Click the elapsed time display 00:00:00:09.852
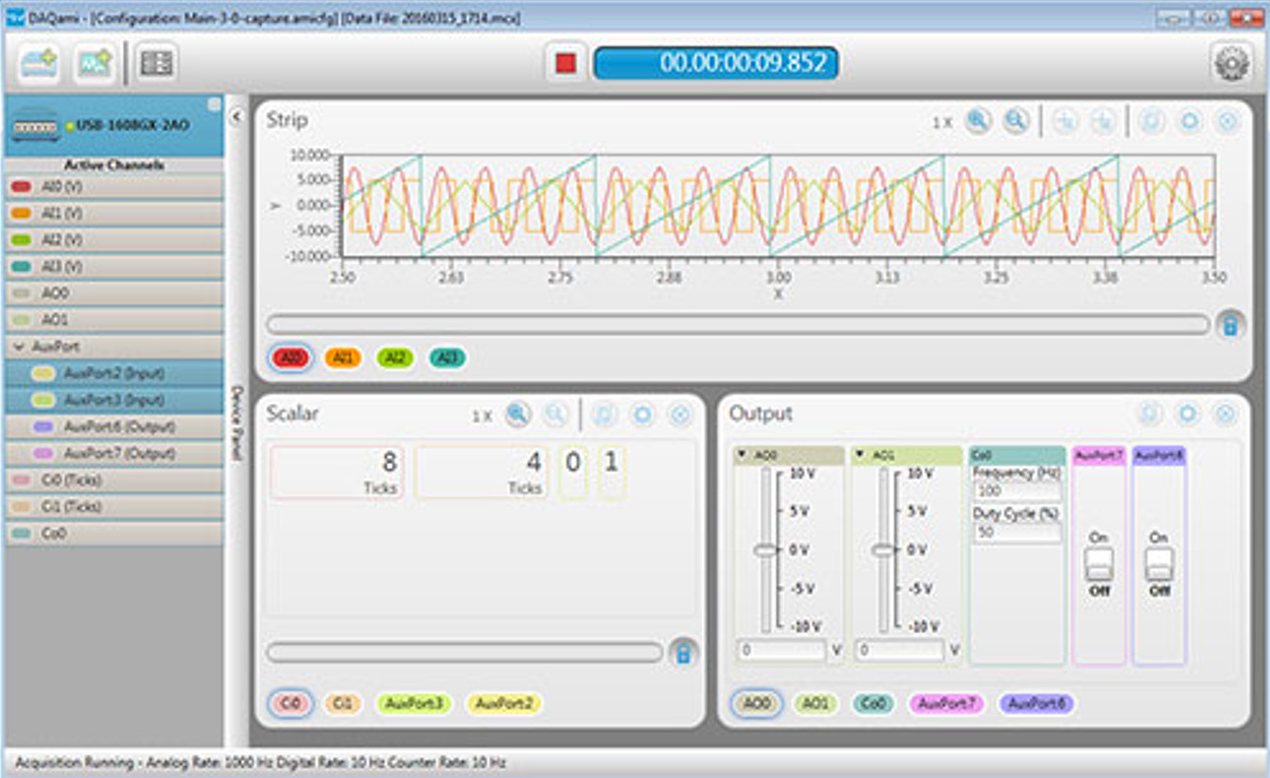Screen dimensions: 1270x778 [716, 63]
